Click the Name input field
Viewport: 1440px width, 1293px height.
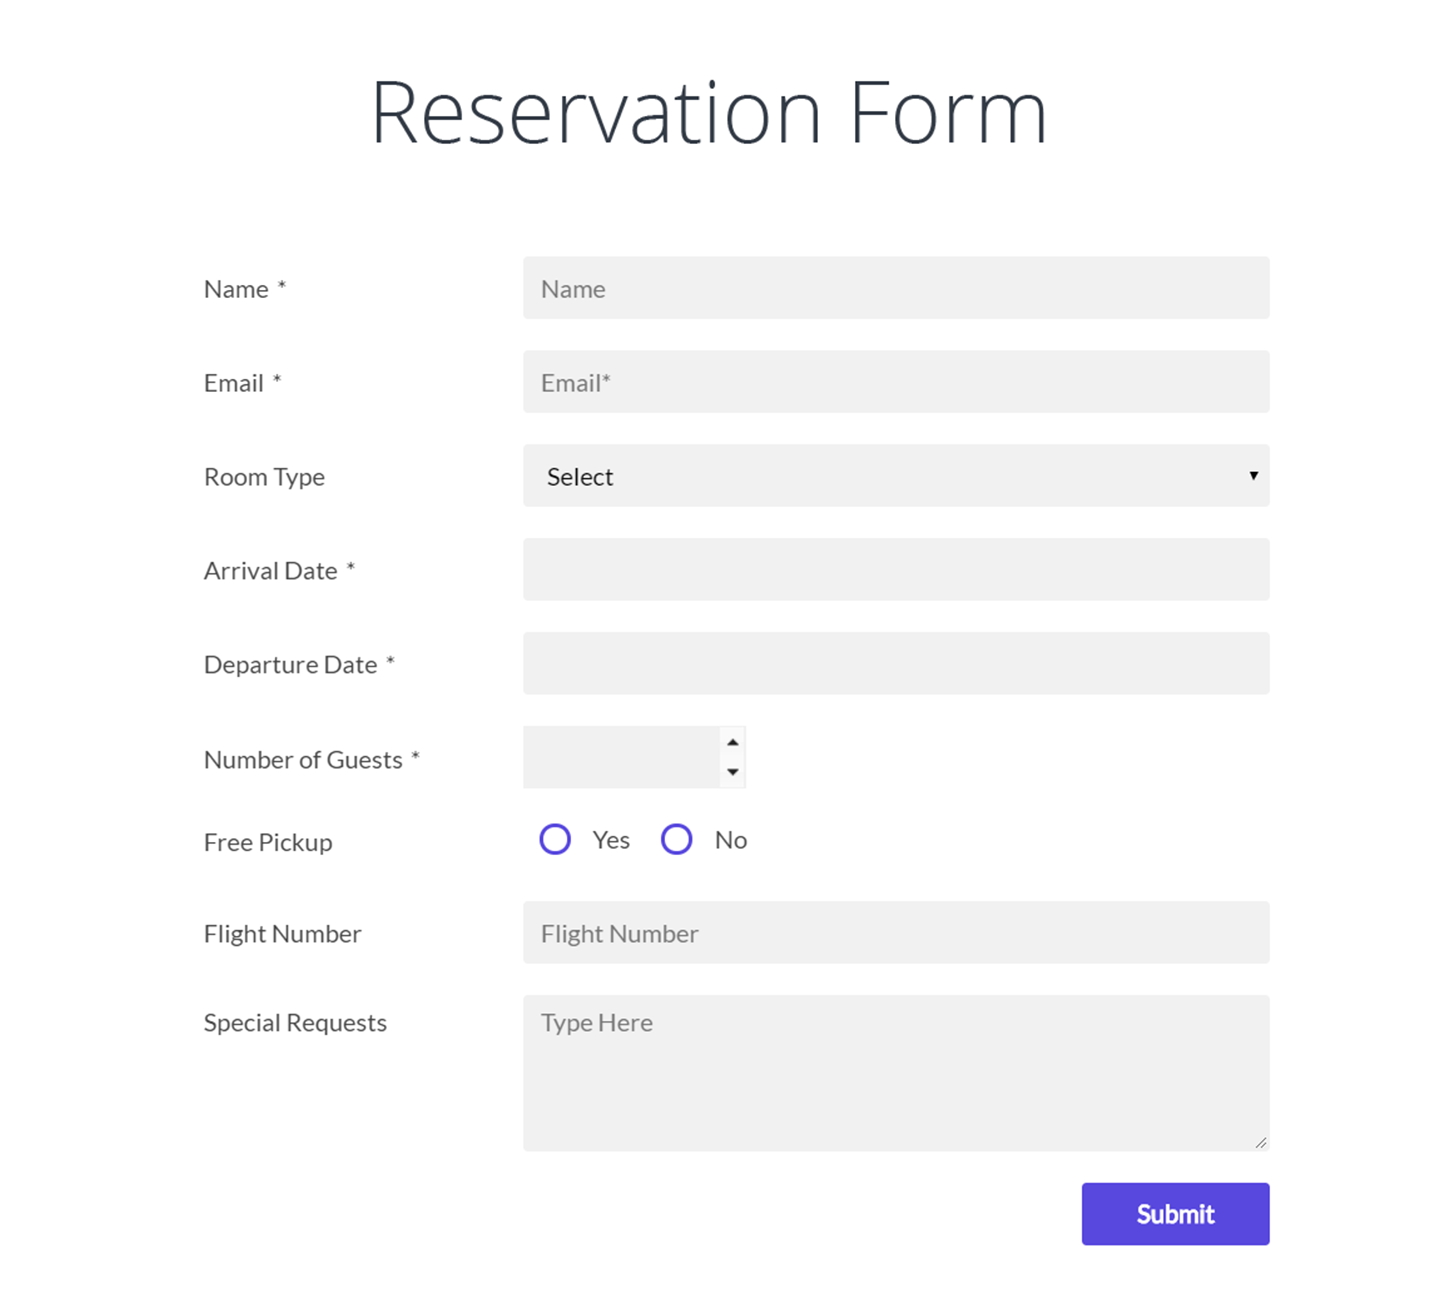click(x=896, y=288)
